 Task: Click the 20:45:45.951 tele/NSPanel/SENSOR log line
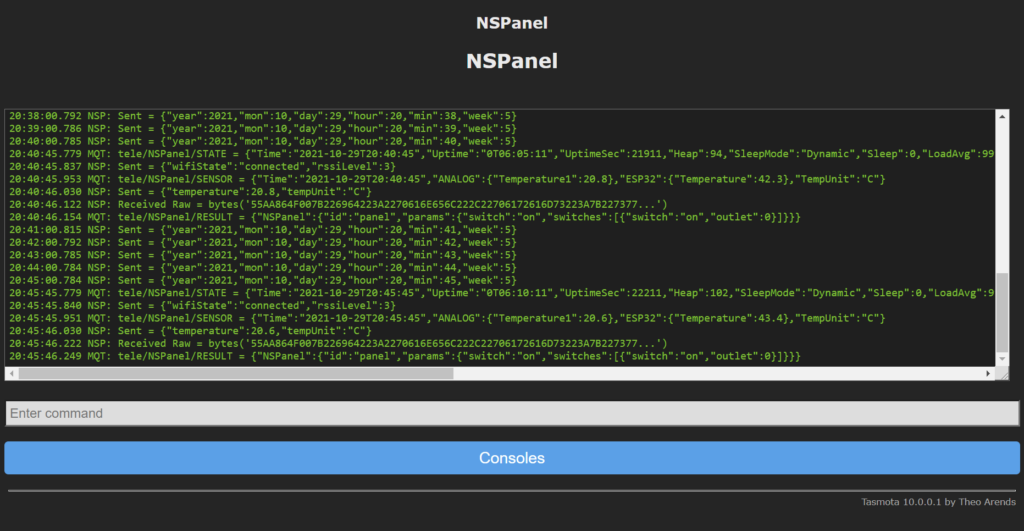(447, 318)
